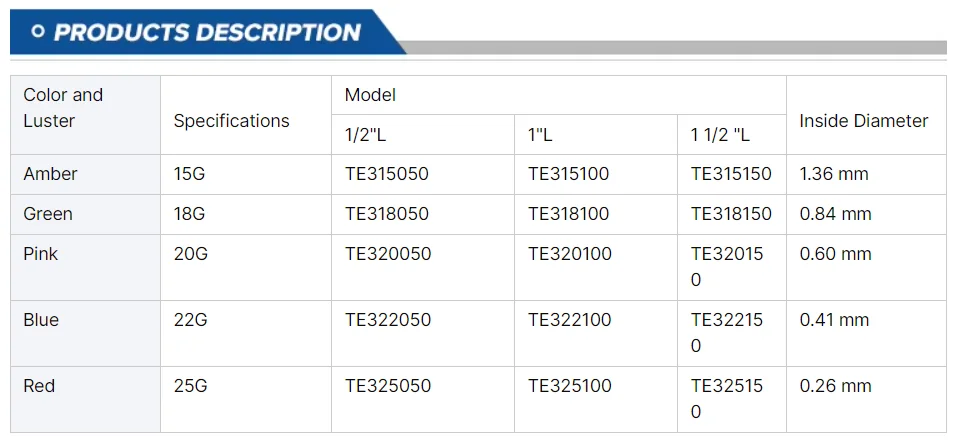The image size is (954, 446).
Task: Click the circle bullet beside Products Description
Action: pyautogui.click(x=38, y=32)
